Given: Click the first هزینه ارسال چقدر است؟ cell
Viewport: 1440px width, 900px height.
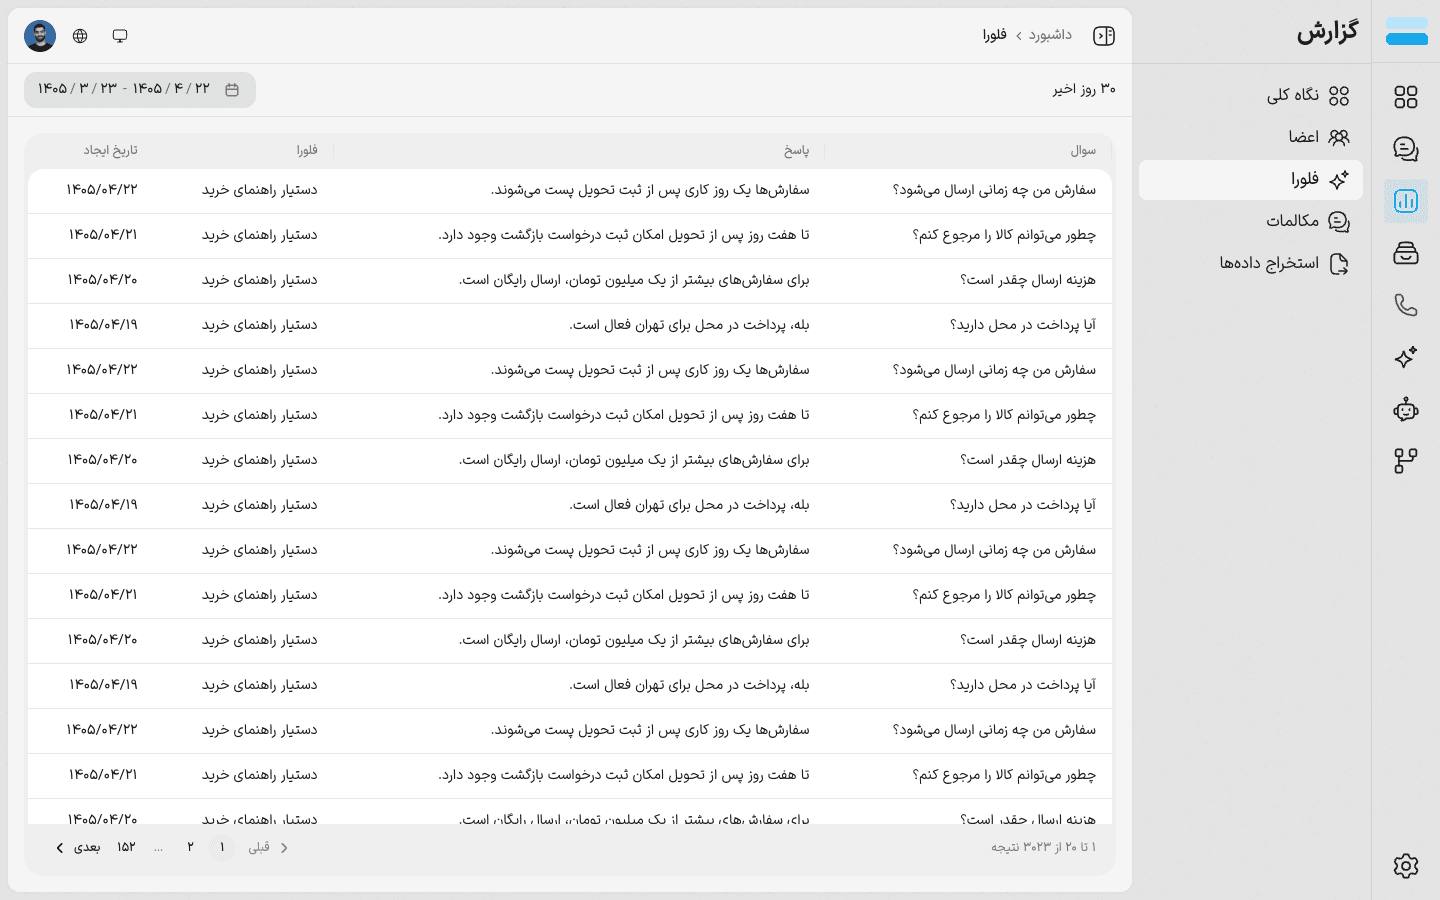Looking at the screenshot, I should pos(1028,280).
